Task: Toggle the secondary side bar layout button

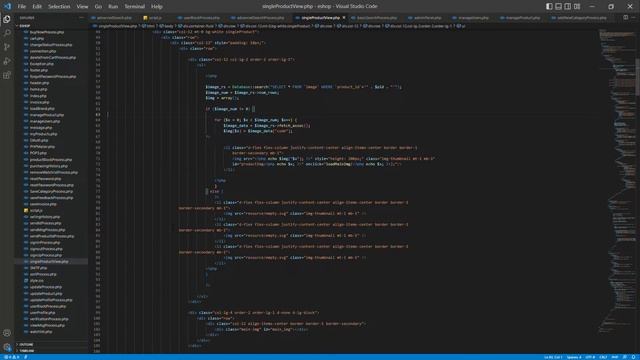Action: point(568,6)
